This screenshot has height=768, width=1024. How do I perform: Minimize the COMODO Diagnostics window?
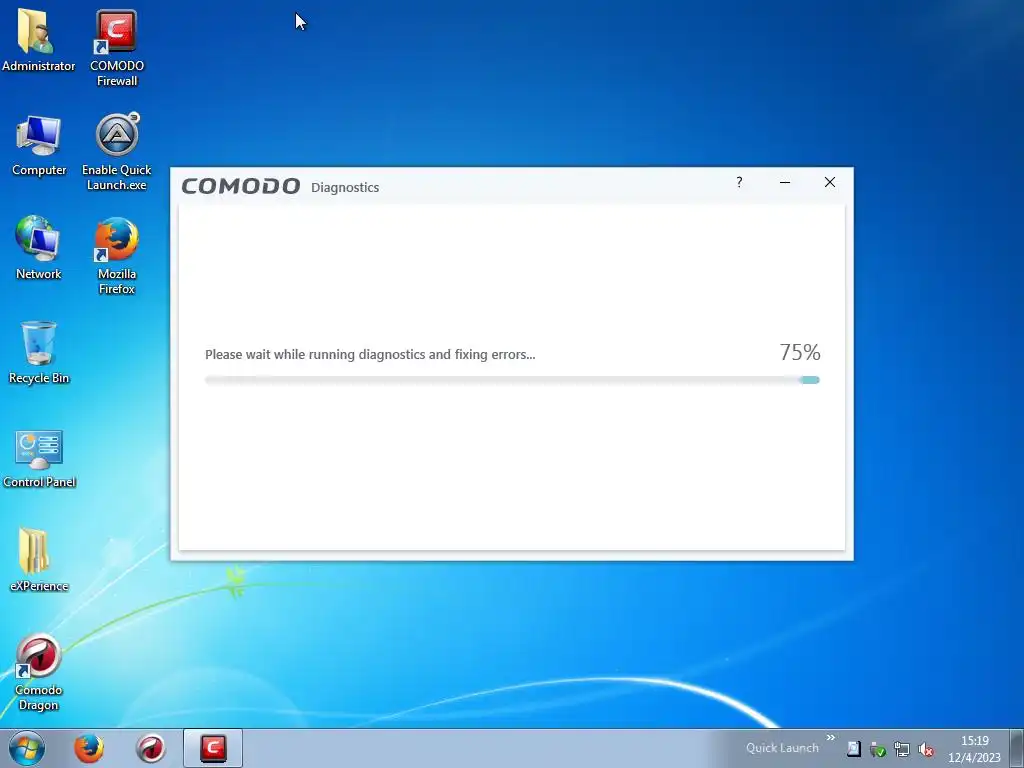tap(785, 182)
